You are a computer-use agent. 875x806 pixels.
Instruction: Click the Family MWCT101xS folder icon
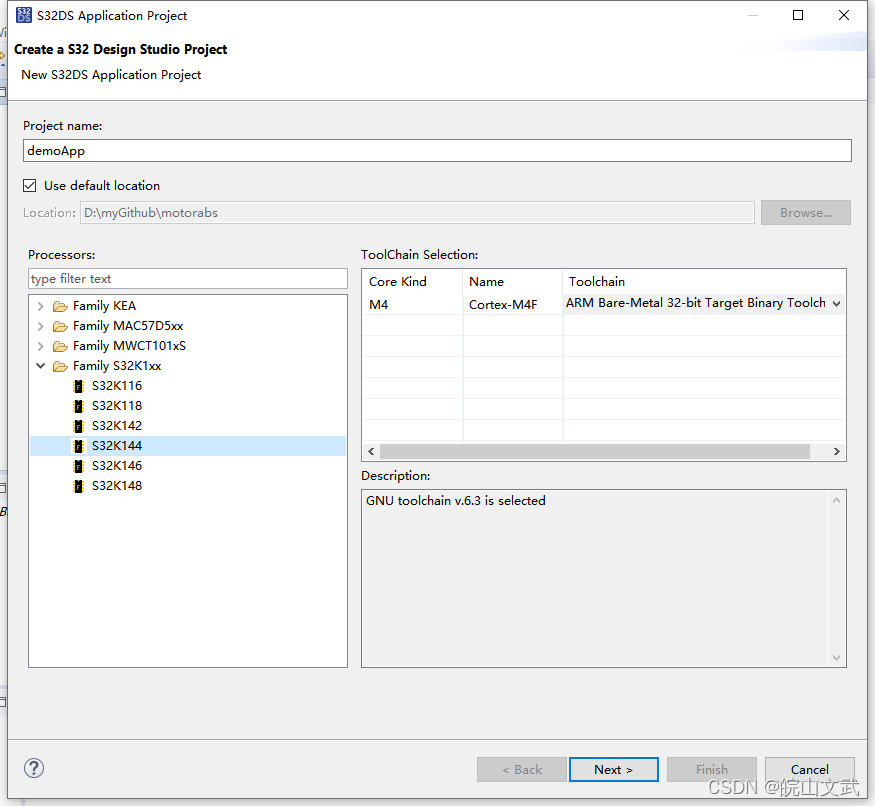(x=60, y=346)
